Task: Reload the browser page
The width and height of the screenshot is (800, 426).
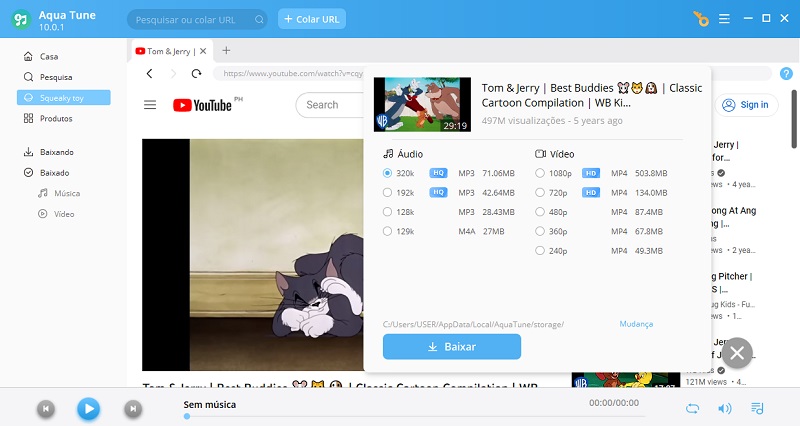Action: tap(196, 73)
